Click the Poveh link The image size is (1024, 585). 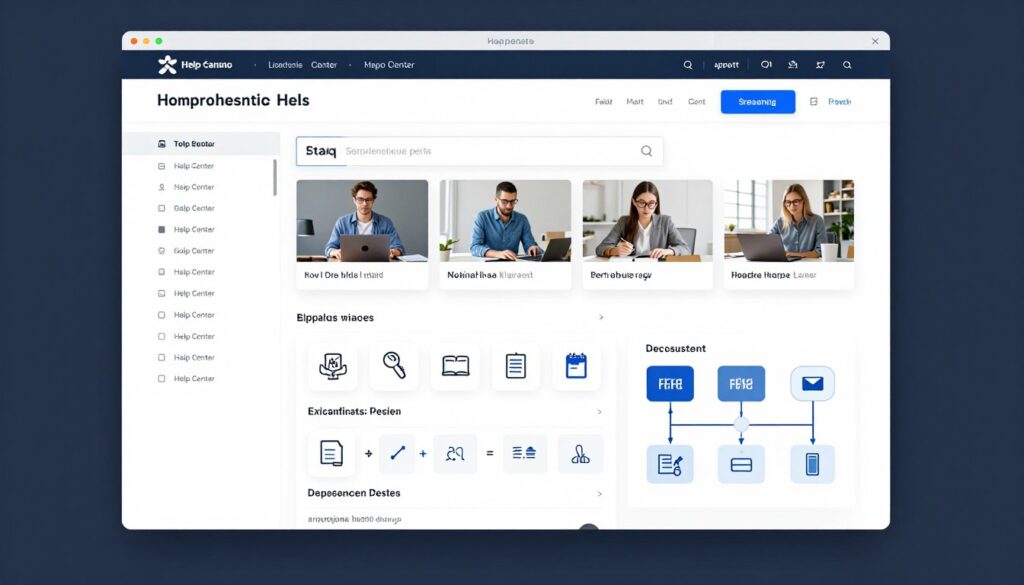pos(840,102)
